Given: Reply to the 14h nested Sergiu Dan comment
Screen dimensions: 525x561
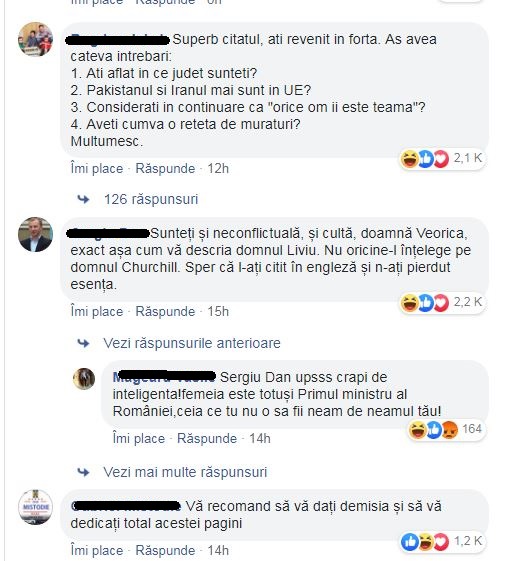Looking at the screenshot, I should pos(207,439).
